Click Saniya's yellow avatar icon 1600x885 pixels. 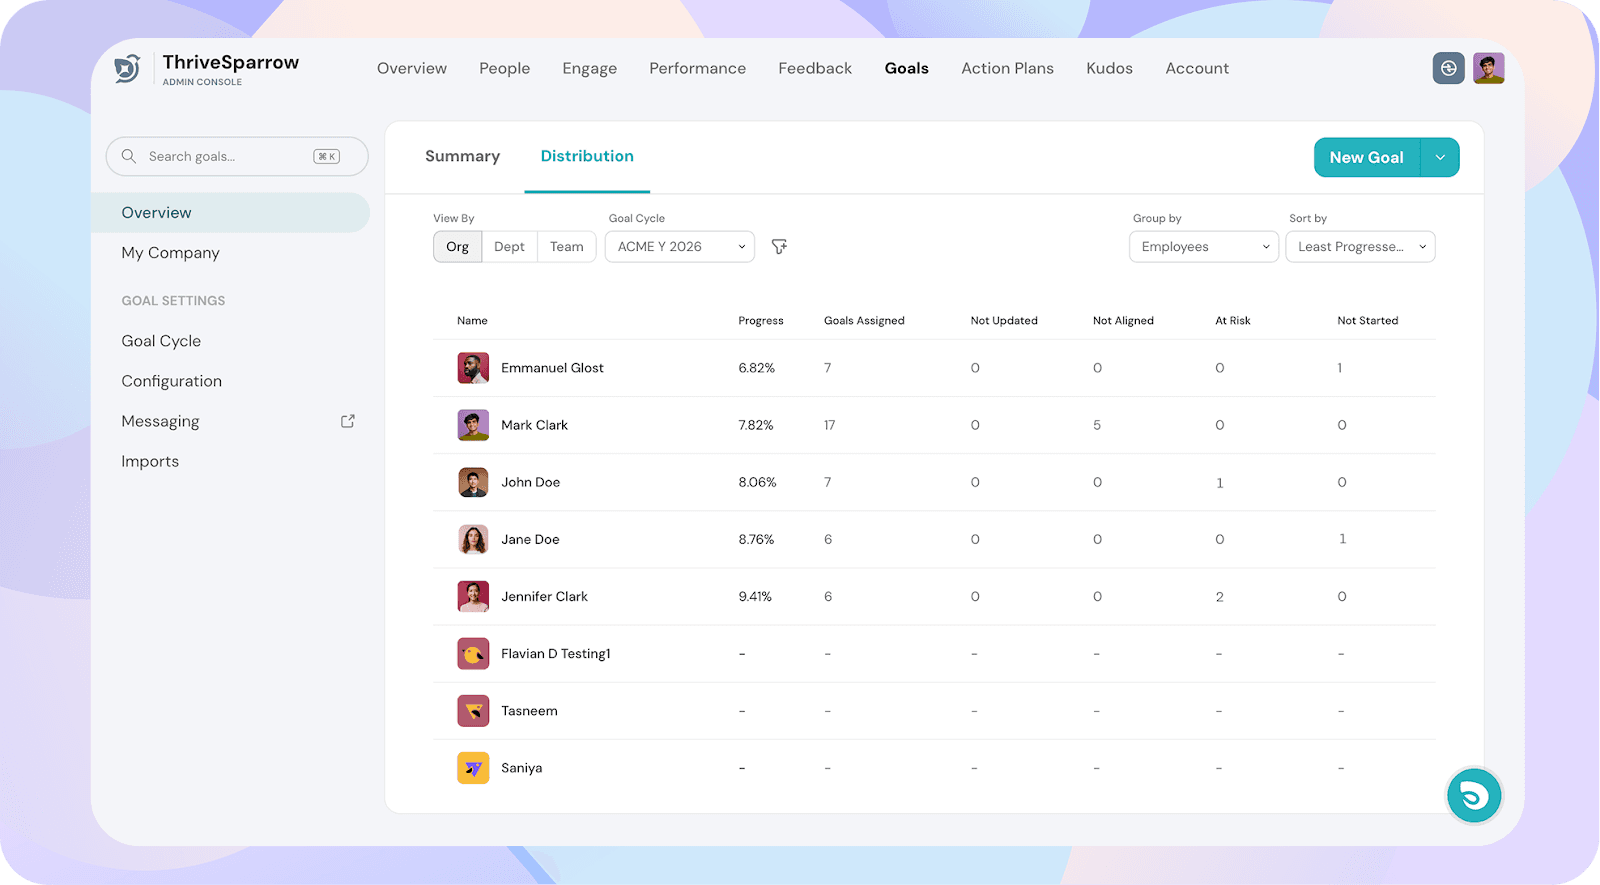click(x=473, y=768)
